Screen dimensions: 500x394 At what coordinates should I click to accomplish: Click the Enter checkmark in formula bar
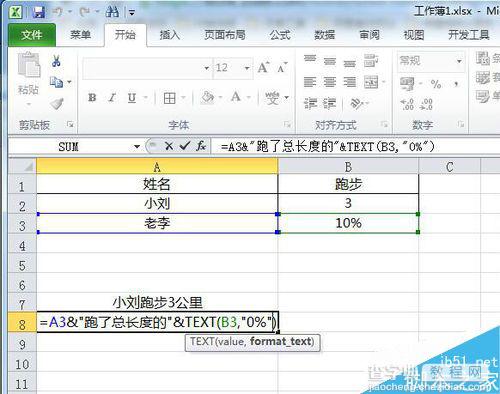pyautogui.click(x=185, y=146)
